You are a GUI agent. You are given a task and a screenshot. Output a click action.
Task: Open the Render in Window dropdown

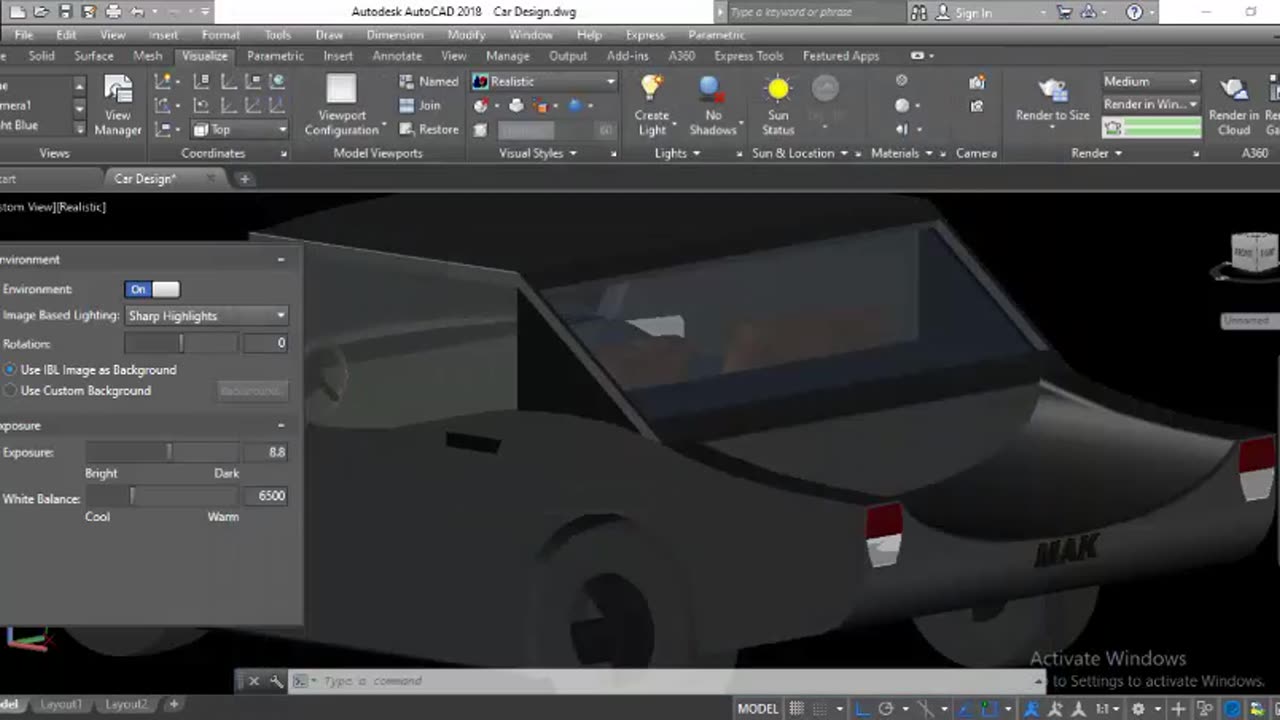point(1151,104)
